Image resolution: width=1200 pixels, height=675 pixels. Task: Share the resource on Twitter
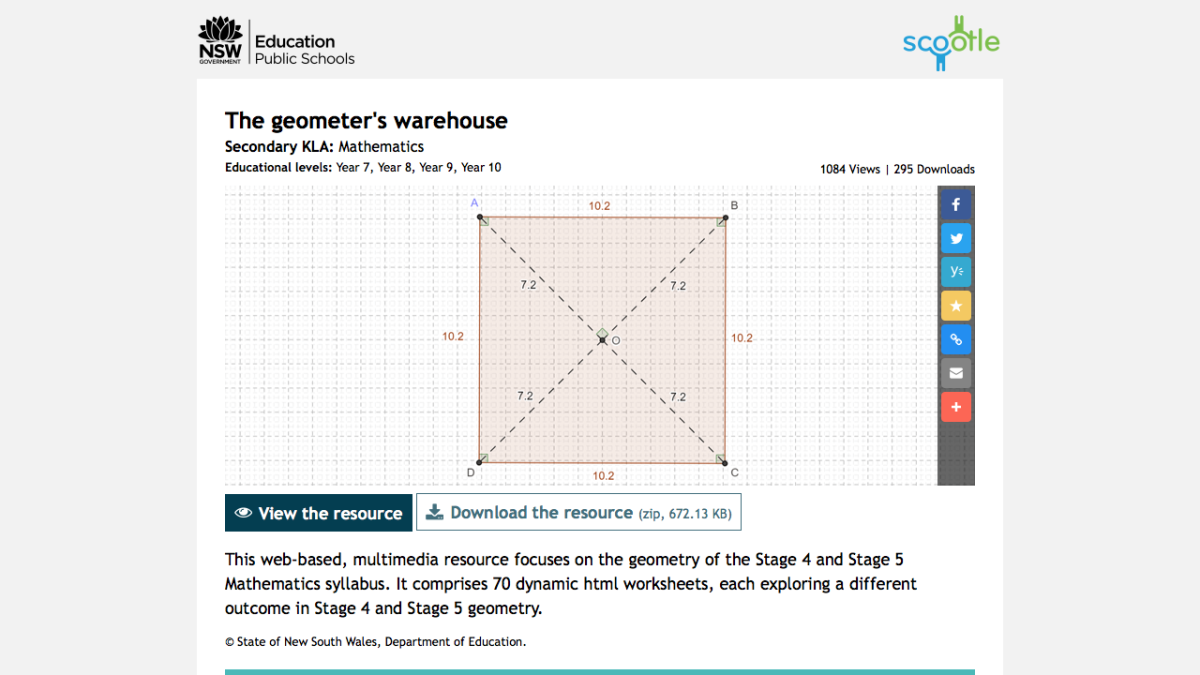956,238
